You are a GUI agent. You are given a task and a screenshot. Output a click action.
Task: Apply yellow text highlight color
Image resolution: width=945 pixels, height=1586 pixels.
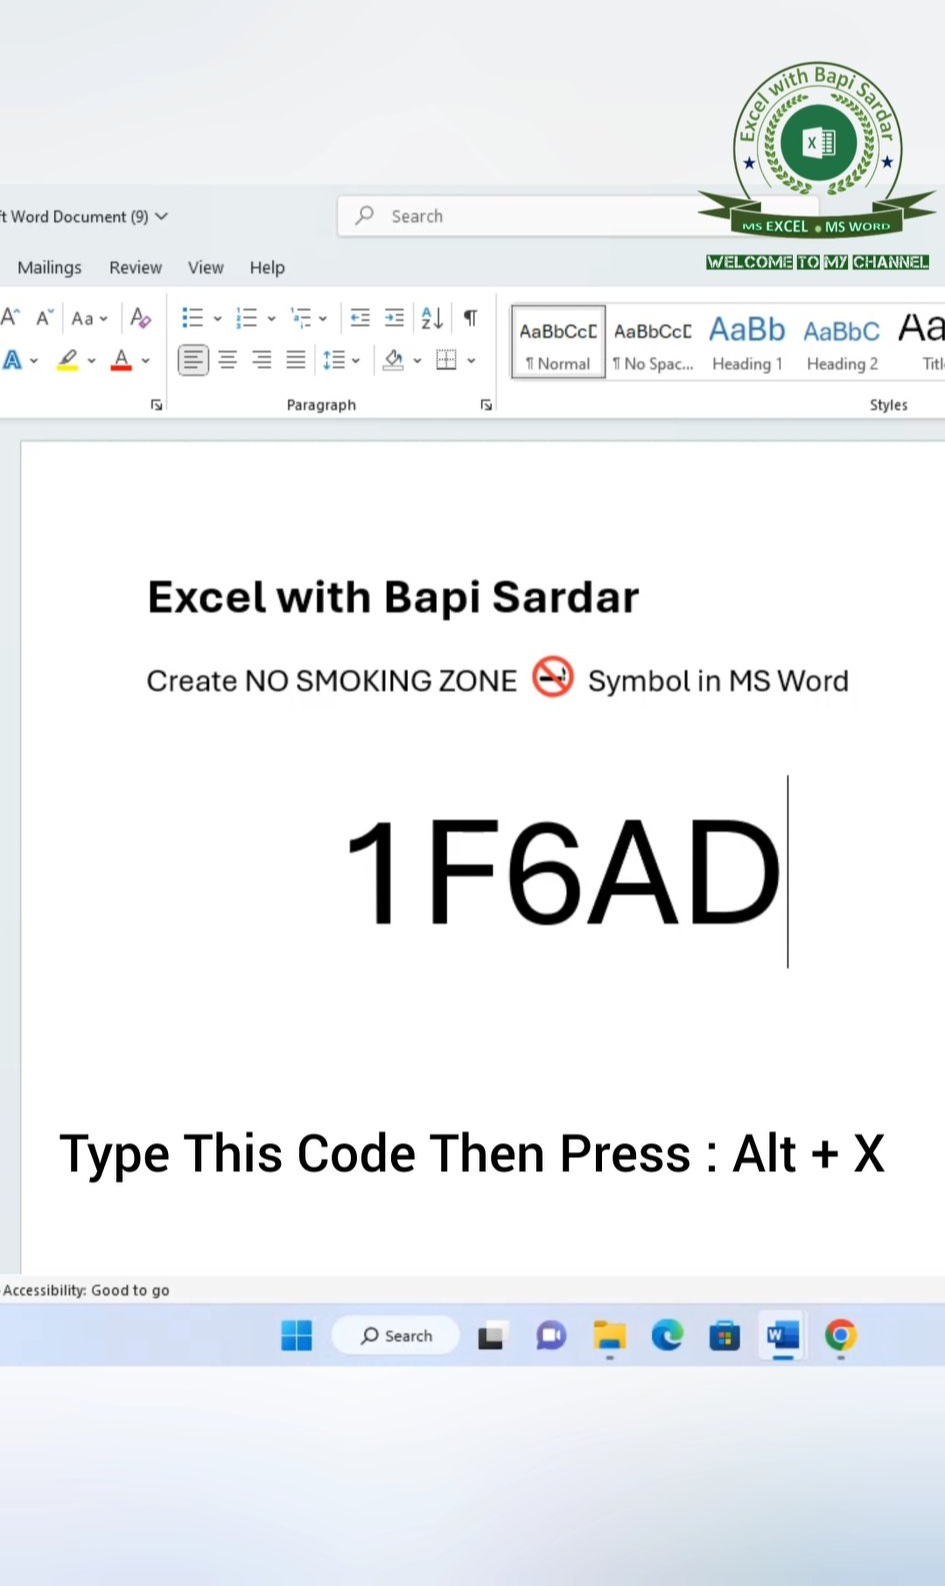[68, 360]
